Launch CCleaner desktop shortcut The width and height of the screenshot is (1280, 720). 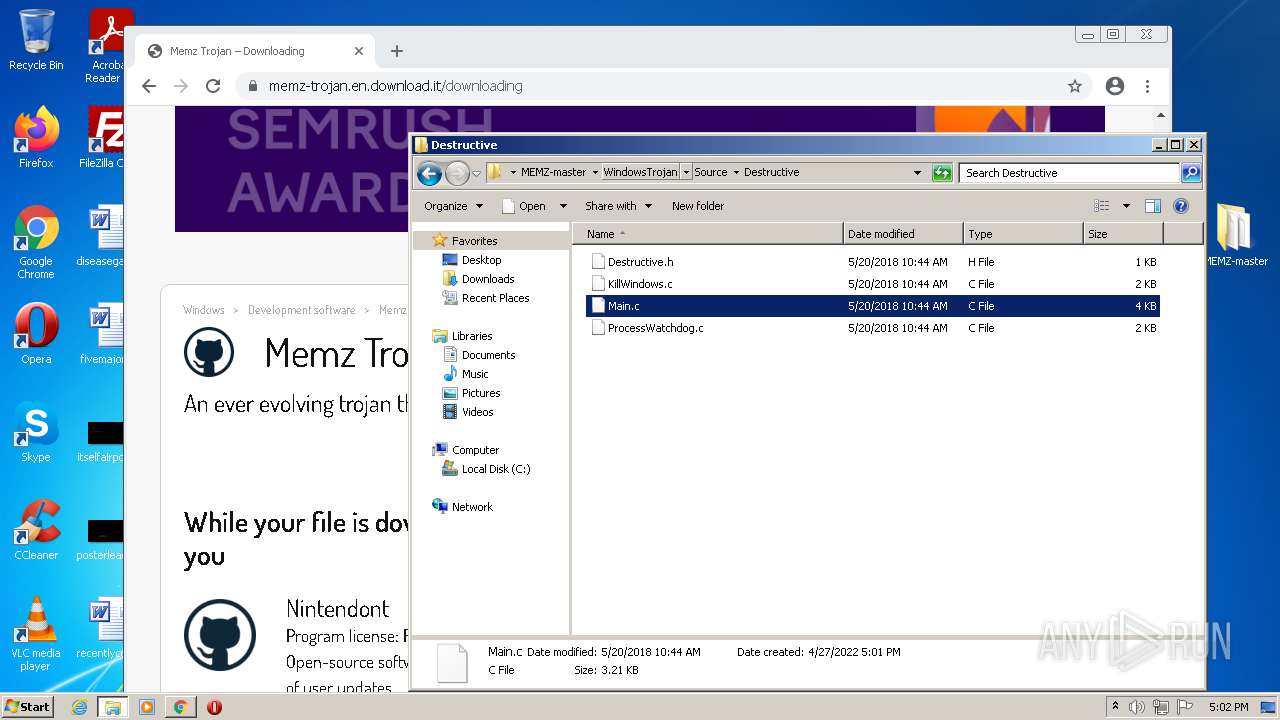(x=36, y=530)
